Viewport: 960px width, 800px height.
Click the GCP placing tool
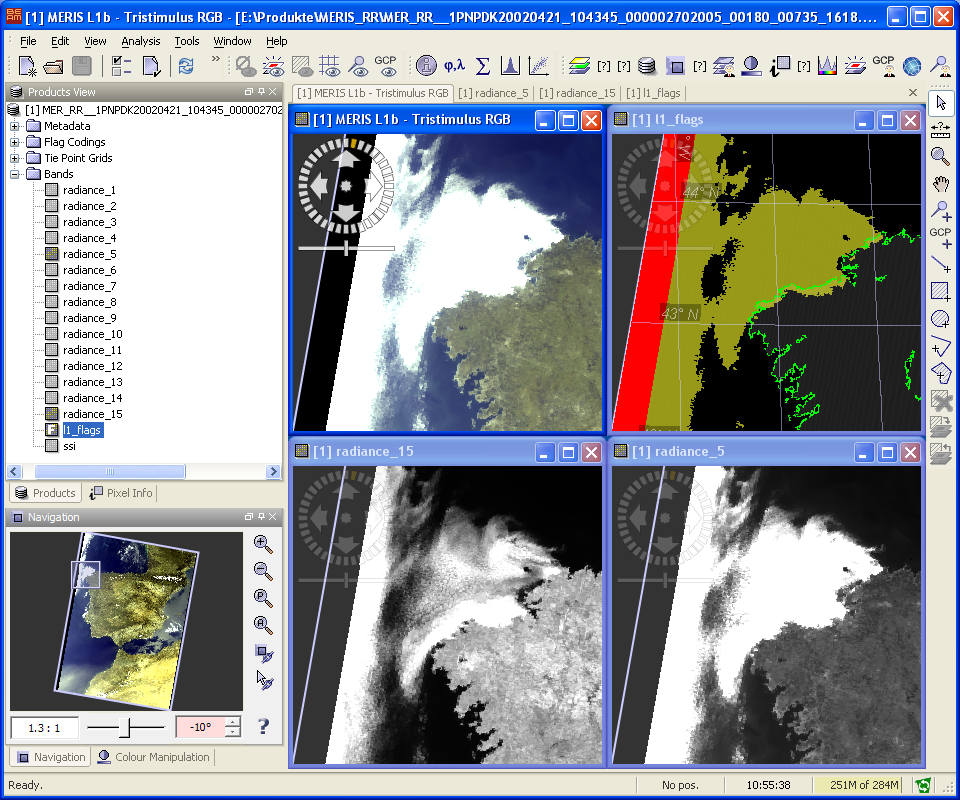coord(940,238)
